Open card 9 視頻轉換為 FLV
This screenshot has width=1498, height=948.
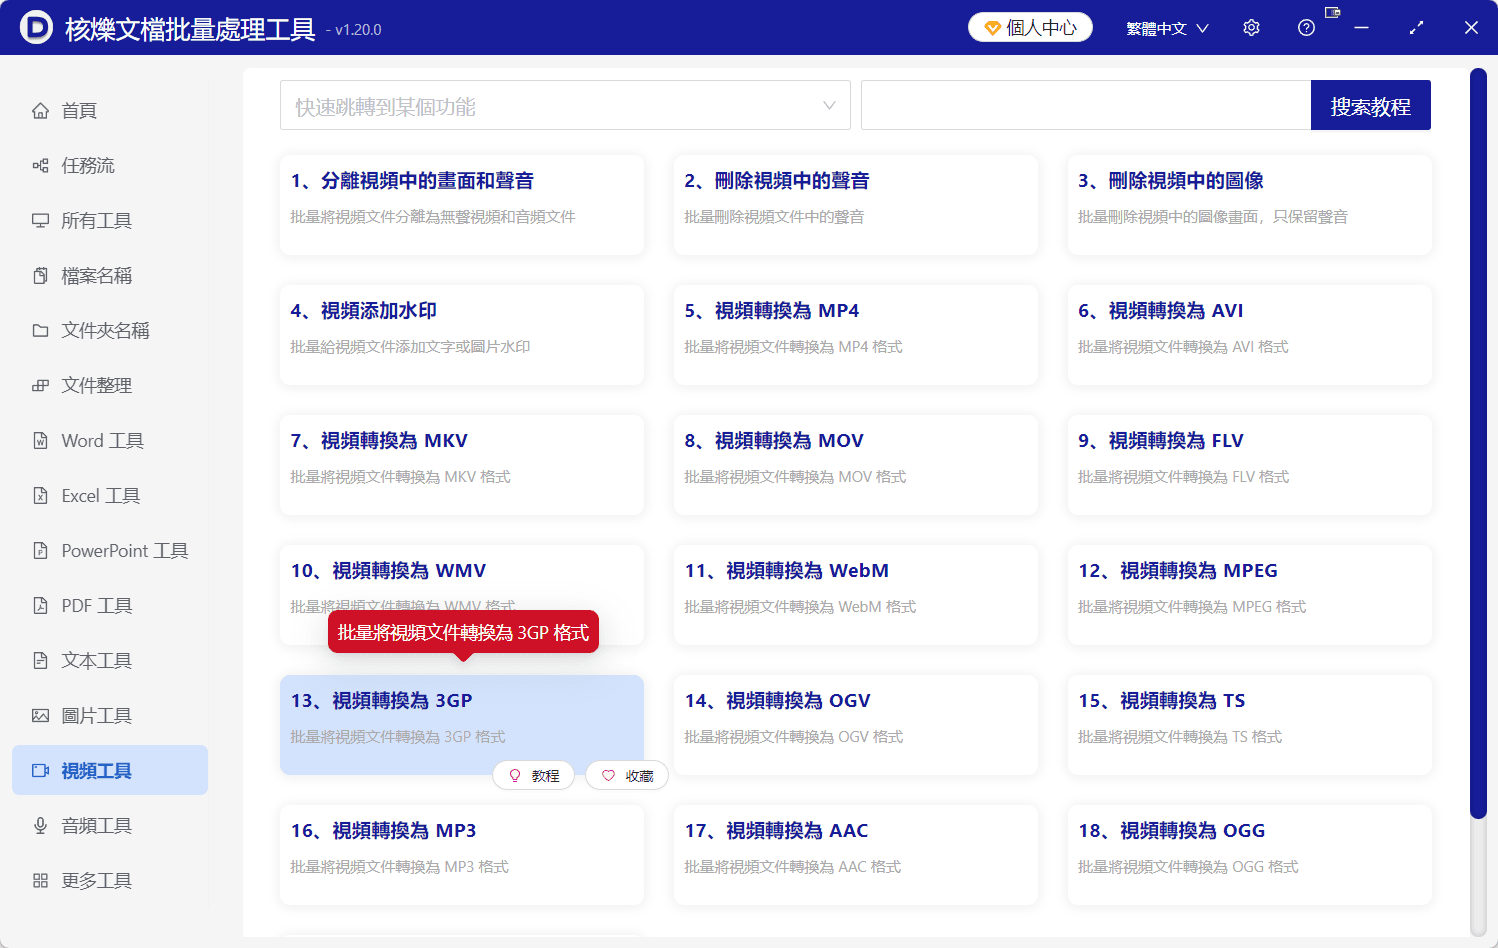point(1250,465)
